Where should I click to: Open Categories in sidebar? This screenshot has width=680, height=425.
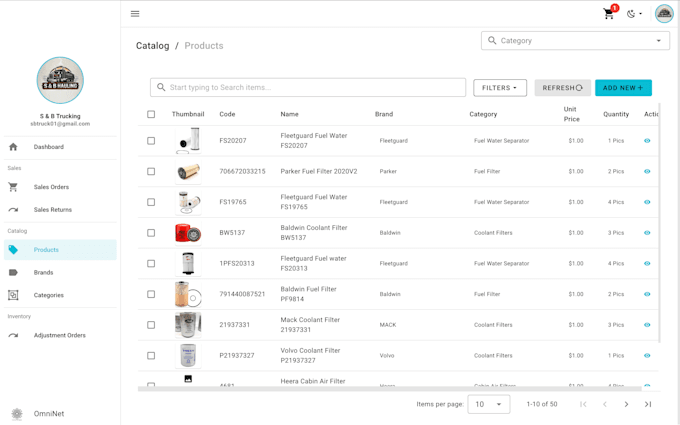(60, 295)
